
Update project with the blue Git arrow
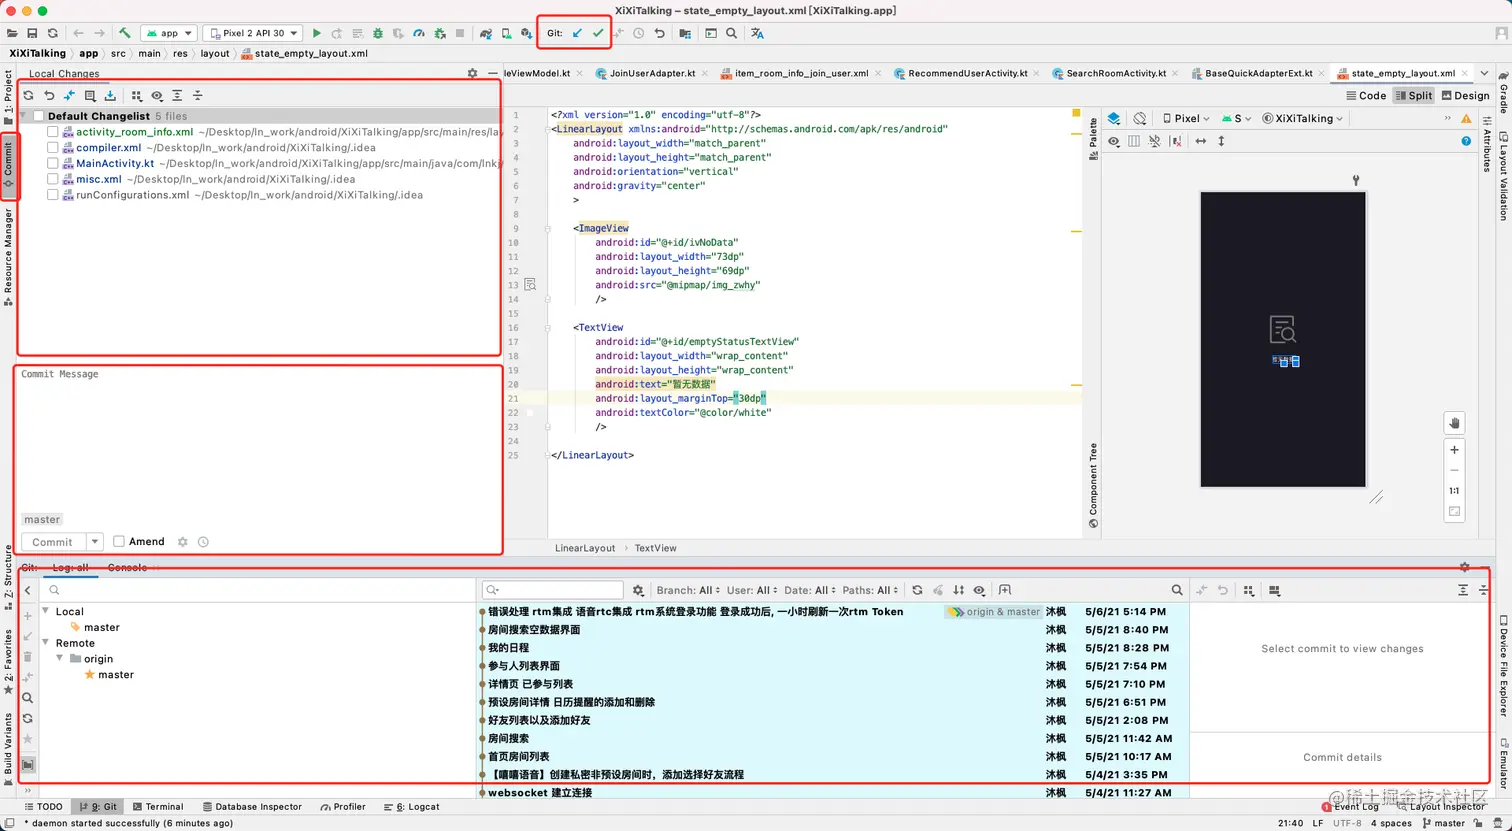(577, 33)
